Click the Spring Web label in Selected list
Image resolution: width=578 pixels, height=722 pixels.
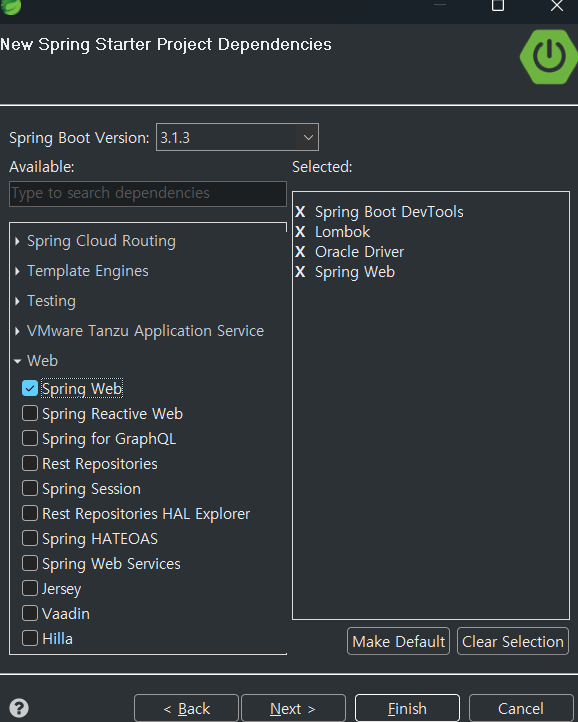click(355, 272)
